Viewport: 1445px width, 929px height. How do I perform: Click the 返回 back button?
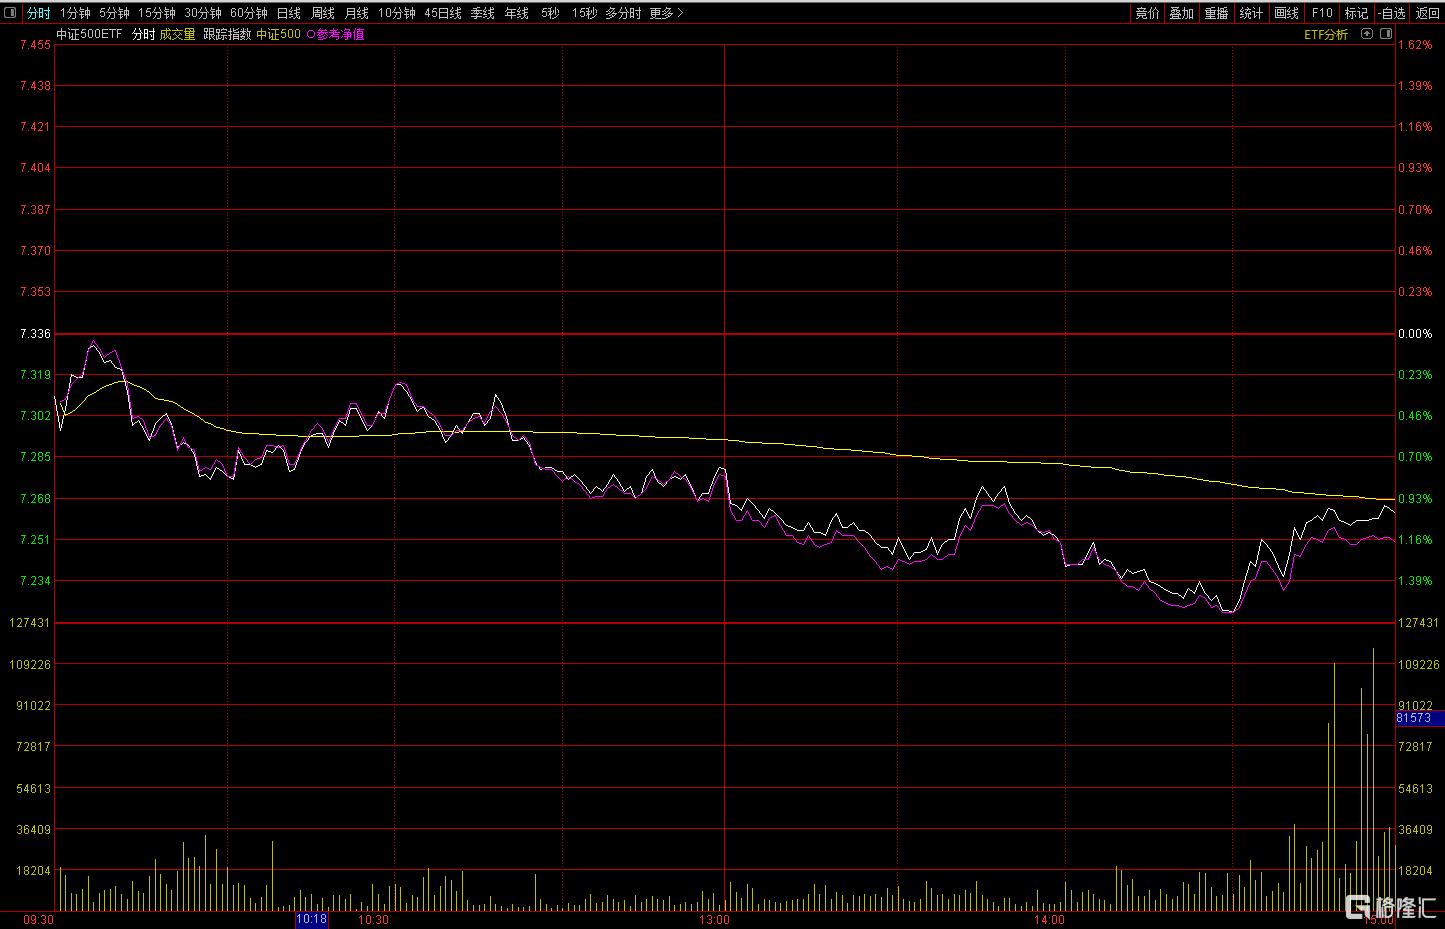[x=1427, y=13]
